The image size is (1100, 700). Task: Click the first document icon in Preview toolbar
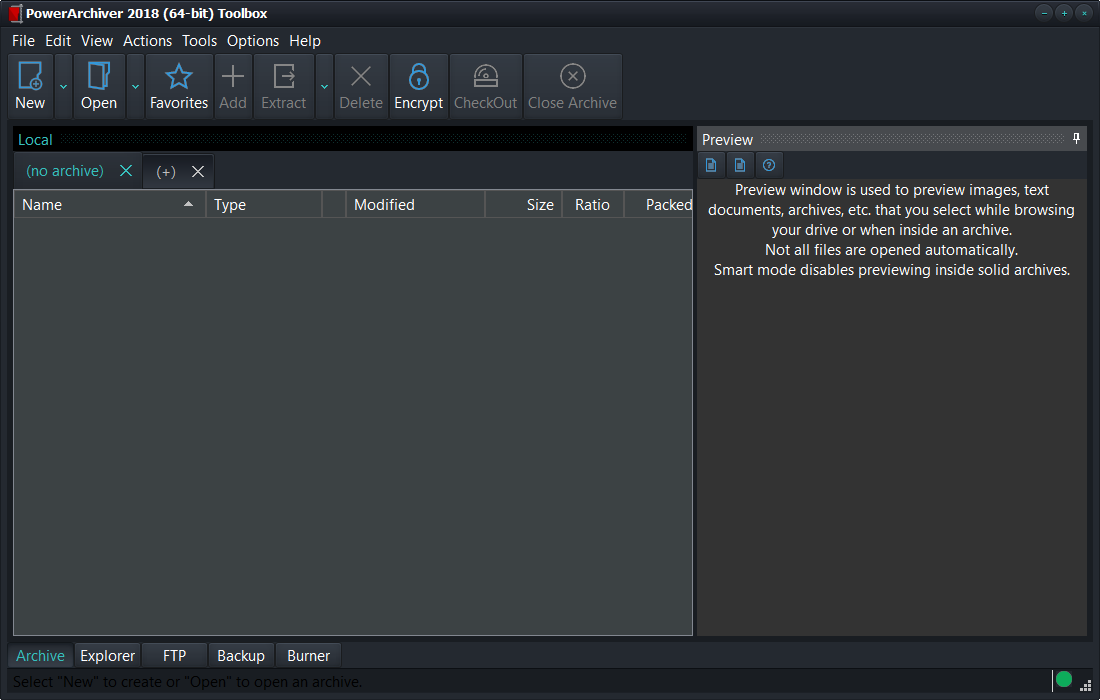pyautogui.click(x=711, y=166)
